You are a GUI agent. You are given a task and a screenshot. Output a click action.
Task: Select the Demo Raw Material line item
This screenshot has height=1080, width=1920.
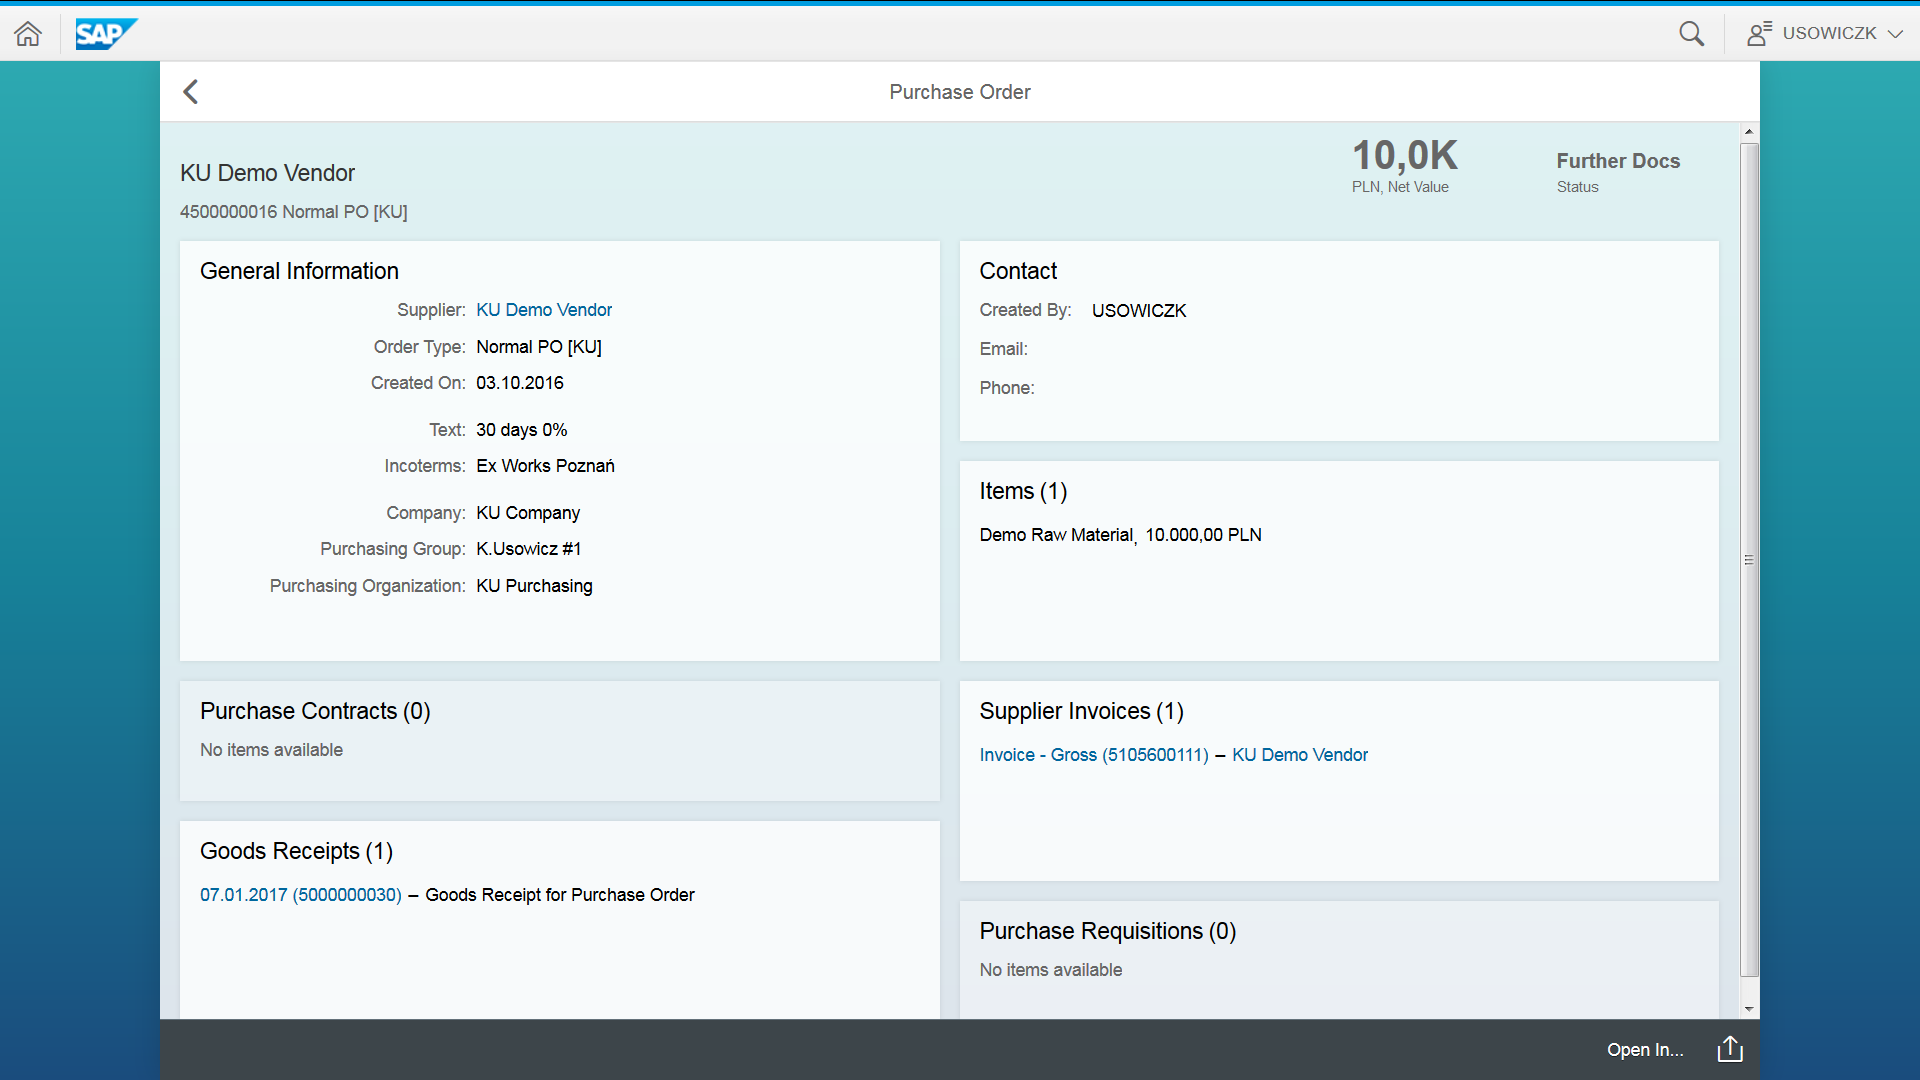coord(1120,534)
